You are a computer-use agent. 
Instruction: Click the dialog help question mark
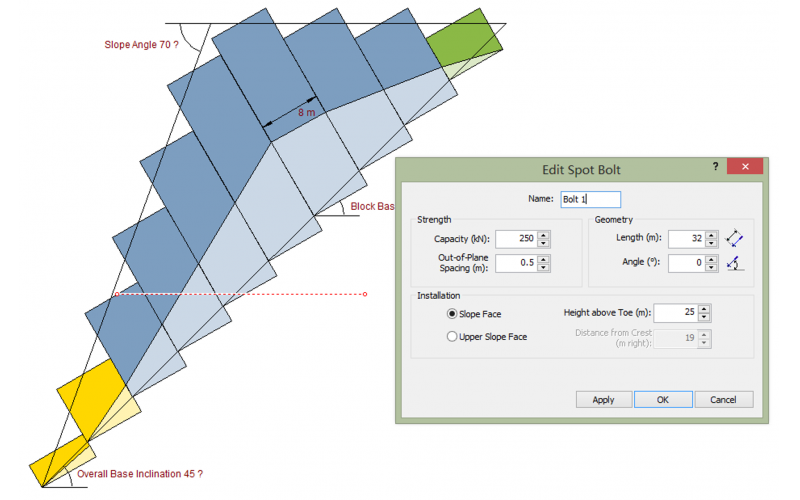point(716,169)
